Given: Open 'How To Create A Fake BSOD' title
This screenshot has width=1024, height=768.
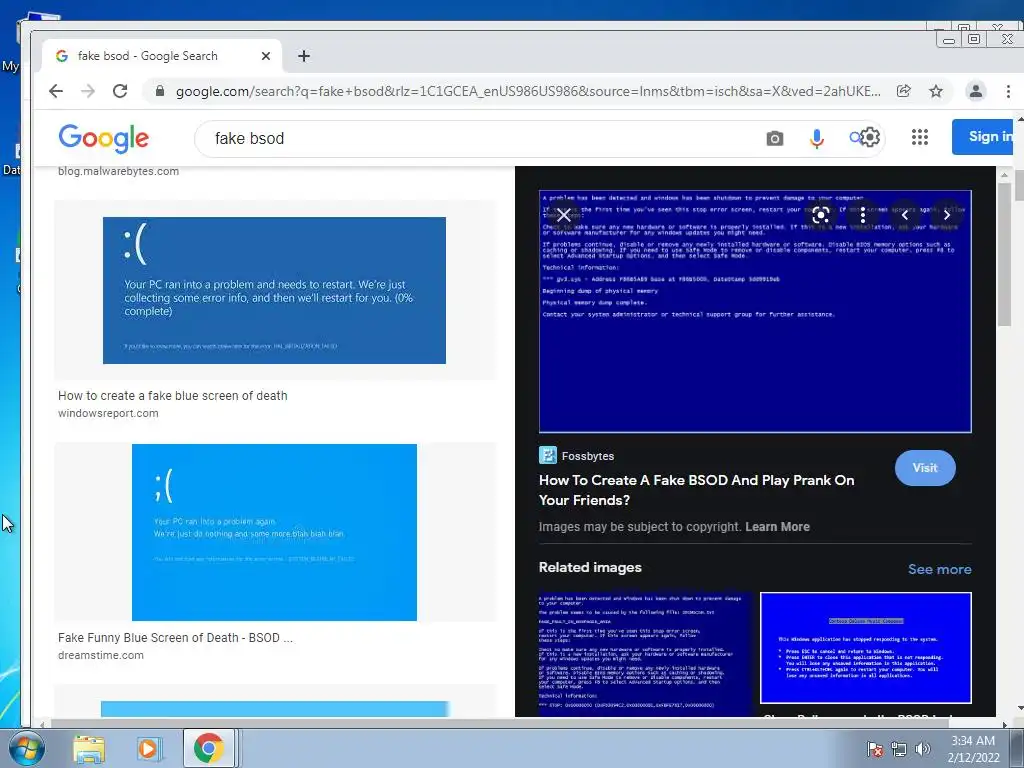Looking at the screenshot, I should tap(696, 490).
